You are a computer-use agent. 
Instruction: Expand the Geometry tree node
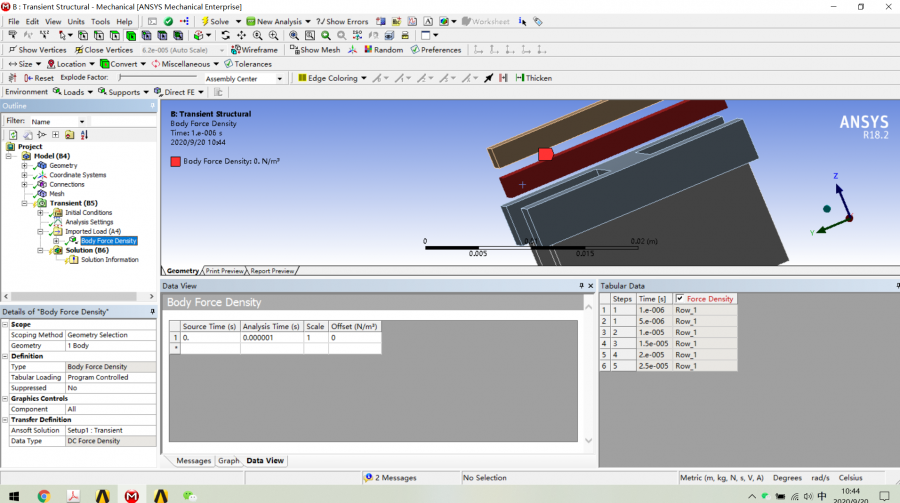(25, 165)
